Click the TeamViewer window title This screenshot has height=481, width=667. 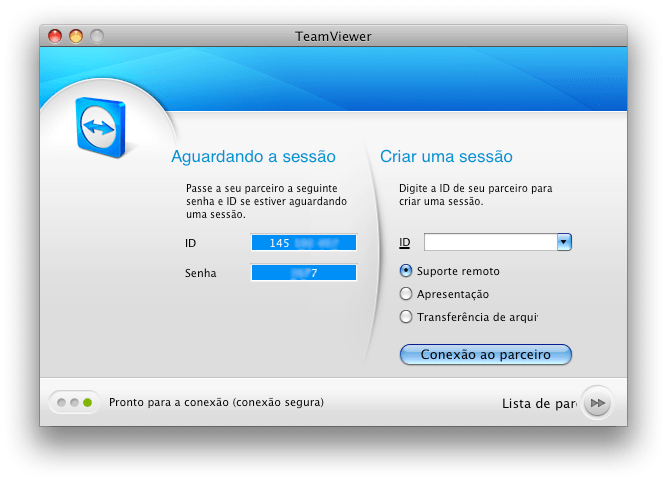click(333, 37)
